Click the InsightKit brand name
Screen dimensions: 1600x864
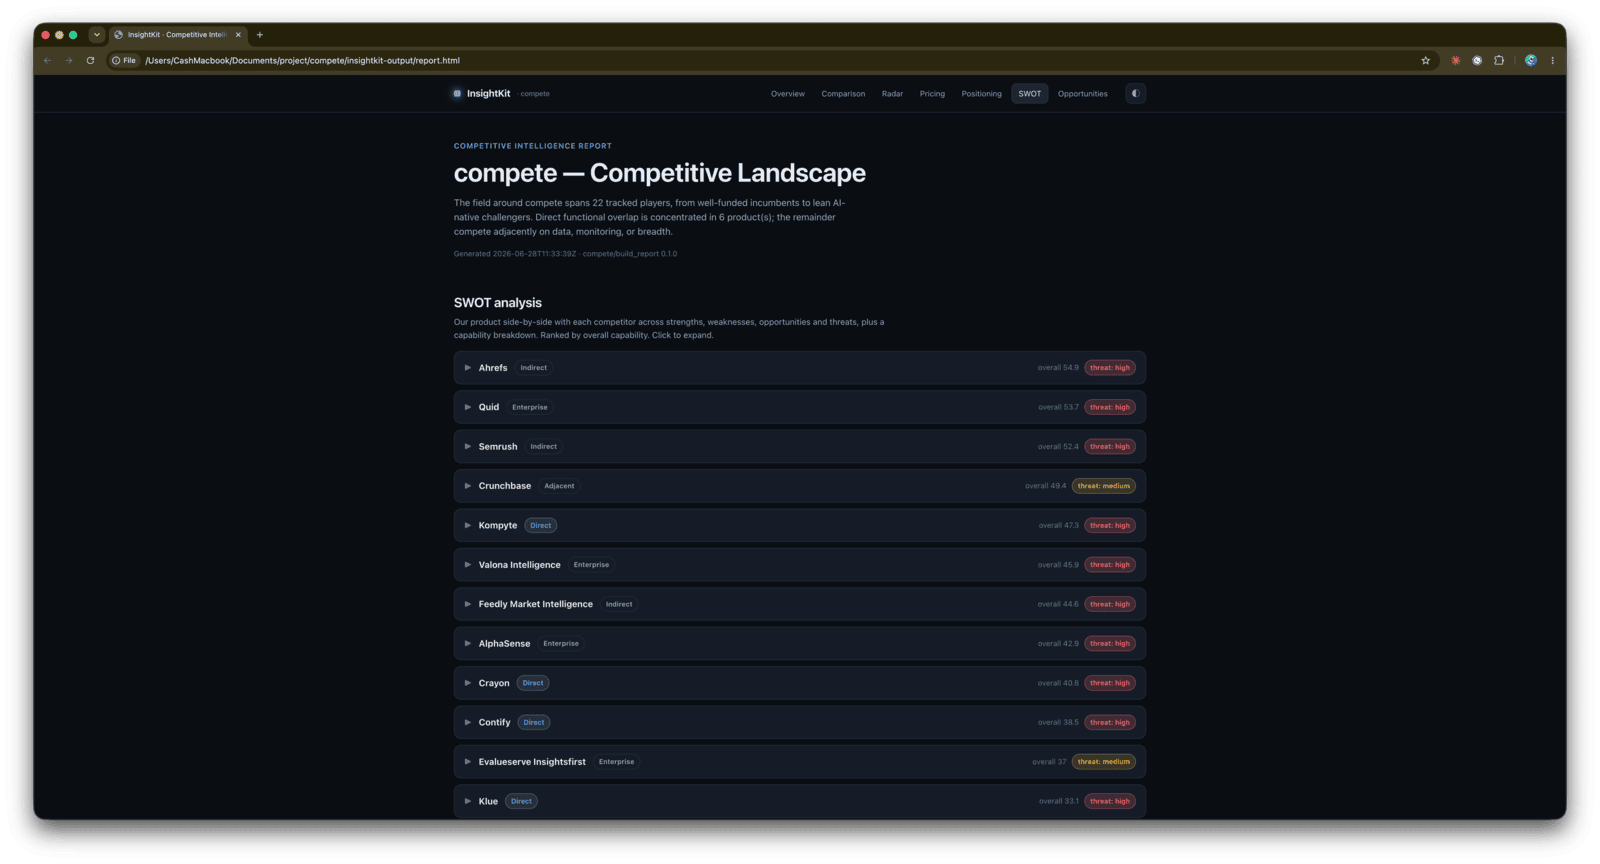point(488,94)
